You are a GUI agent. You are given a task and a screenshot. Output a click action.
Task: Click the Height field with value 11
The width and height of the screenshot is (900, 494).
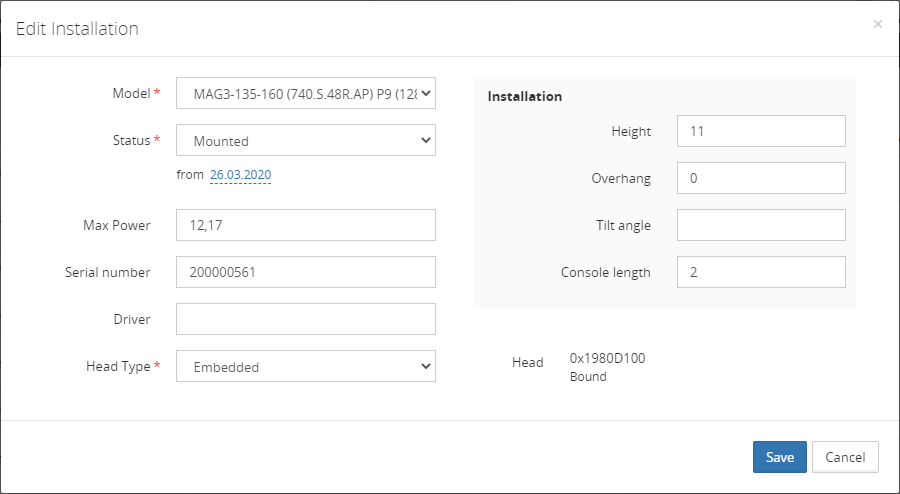tap(760, 131)
